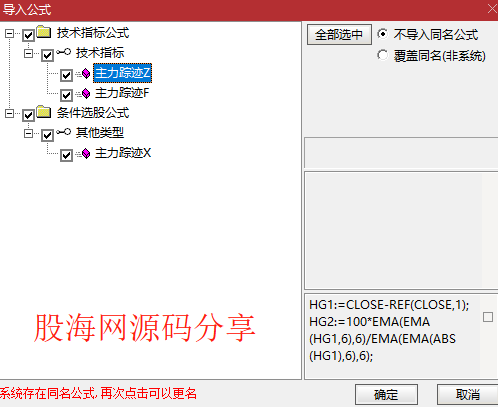
Task: Click the key icon next to 其他类型
Action: [x=64, y=132]
